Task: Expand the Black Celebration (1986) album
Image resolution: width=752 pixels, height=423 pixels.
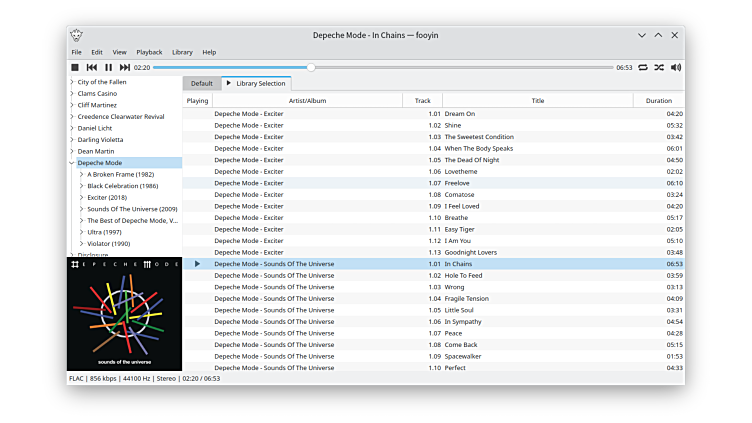Action: tap(81, 185)
